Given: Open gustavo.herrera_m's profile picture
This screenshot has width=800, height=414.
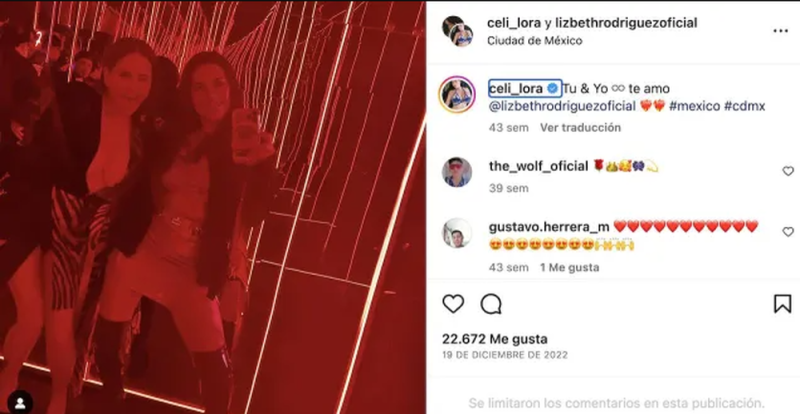Looking at the screenshot, I should click(x=457, y=233).
